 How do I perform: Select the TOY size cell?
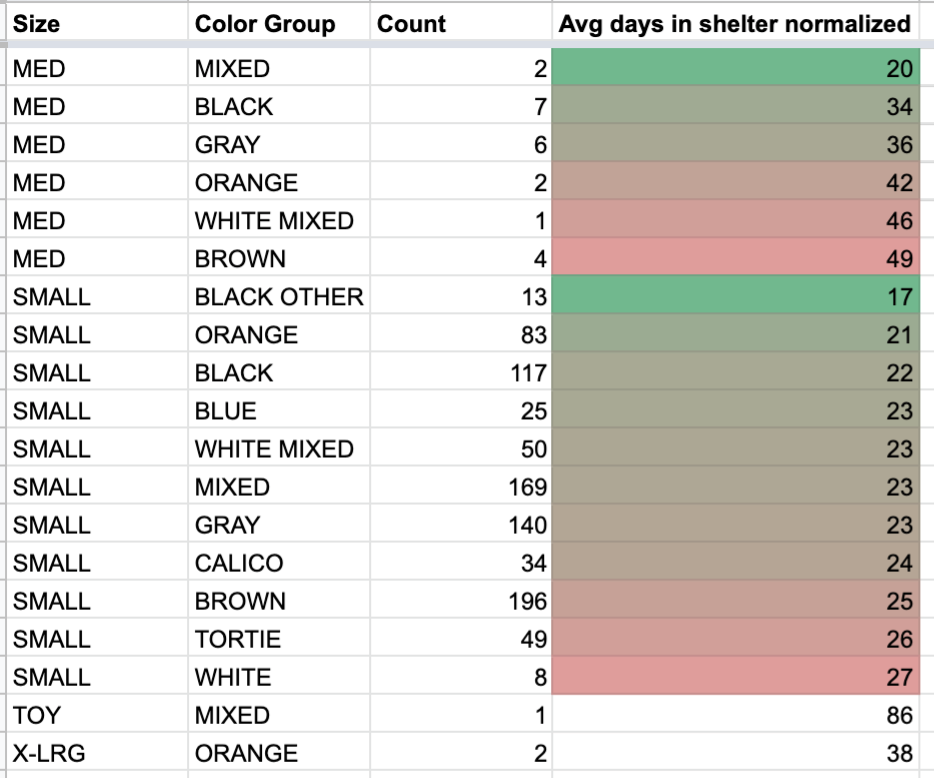96,715
